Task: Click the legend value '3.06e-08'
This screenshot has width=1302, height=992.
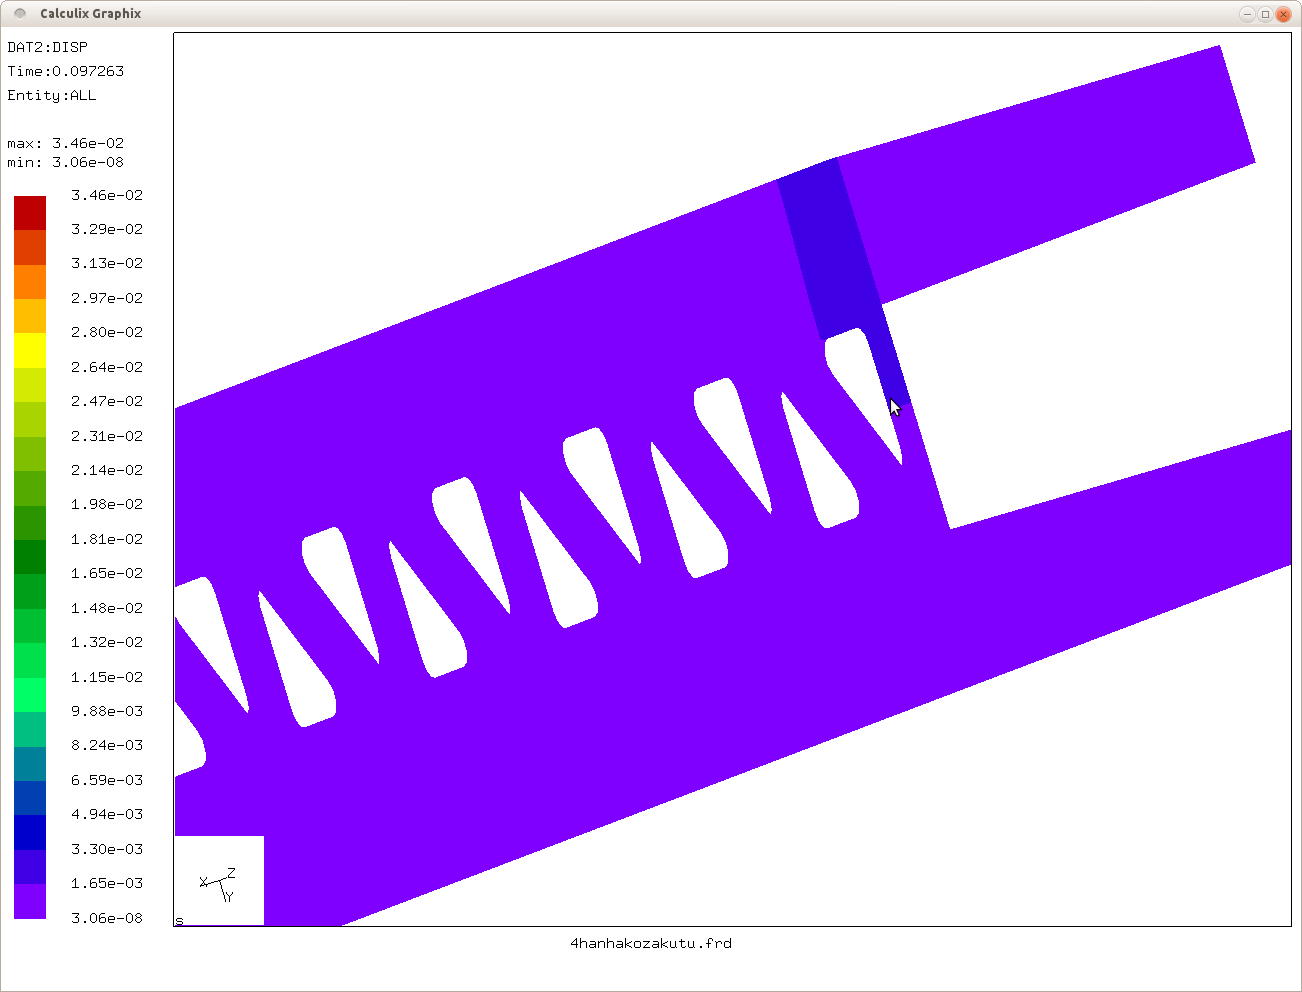Action: point(107,918)
